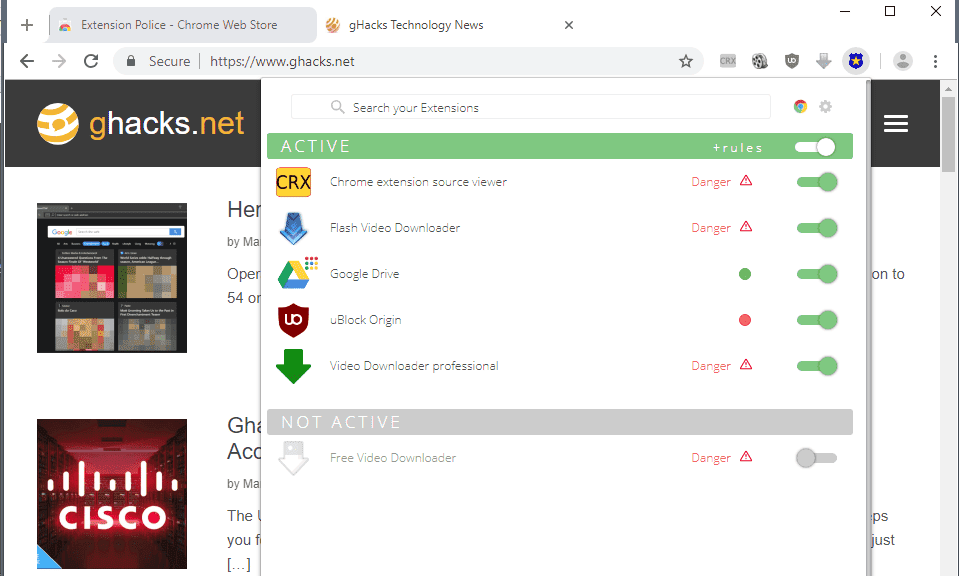Click the CRX extension icon in list

pos(294,182)
